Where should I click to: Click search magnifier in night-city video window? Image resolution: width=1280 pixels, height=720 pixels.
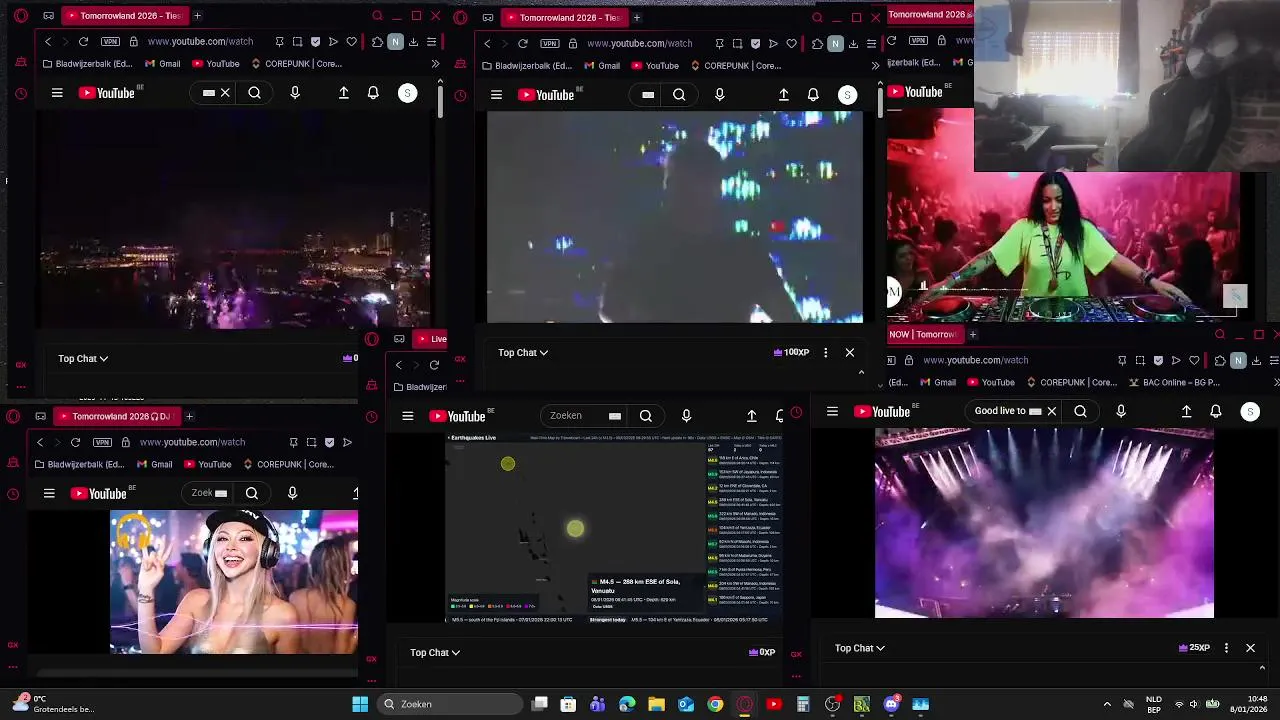[255, 93]
